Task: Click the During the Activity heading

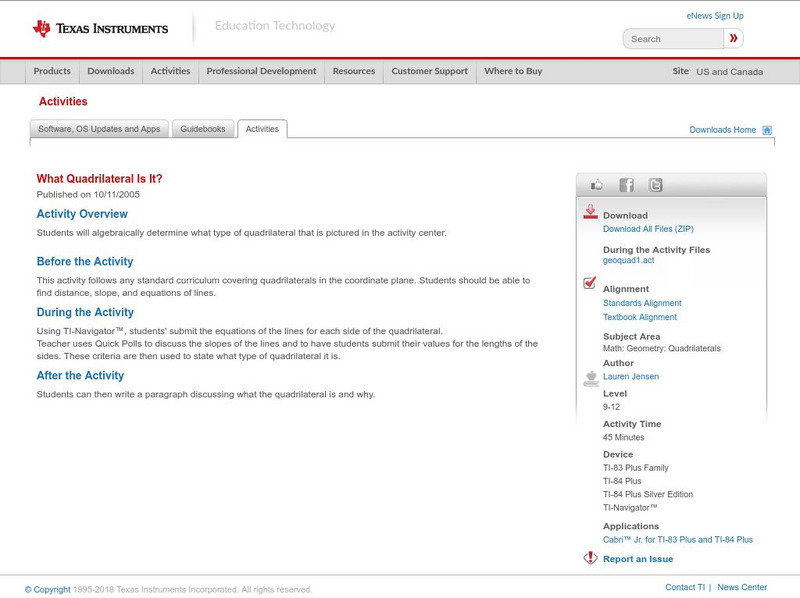Action: pos(85,312)
